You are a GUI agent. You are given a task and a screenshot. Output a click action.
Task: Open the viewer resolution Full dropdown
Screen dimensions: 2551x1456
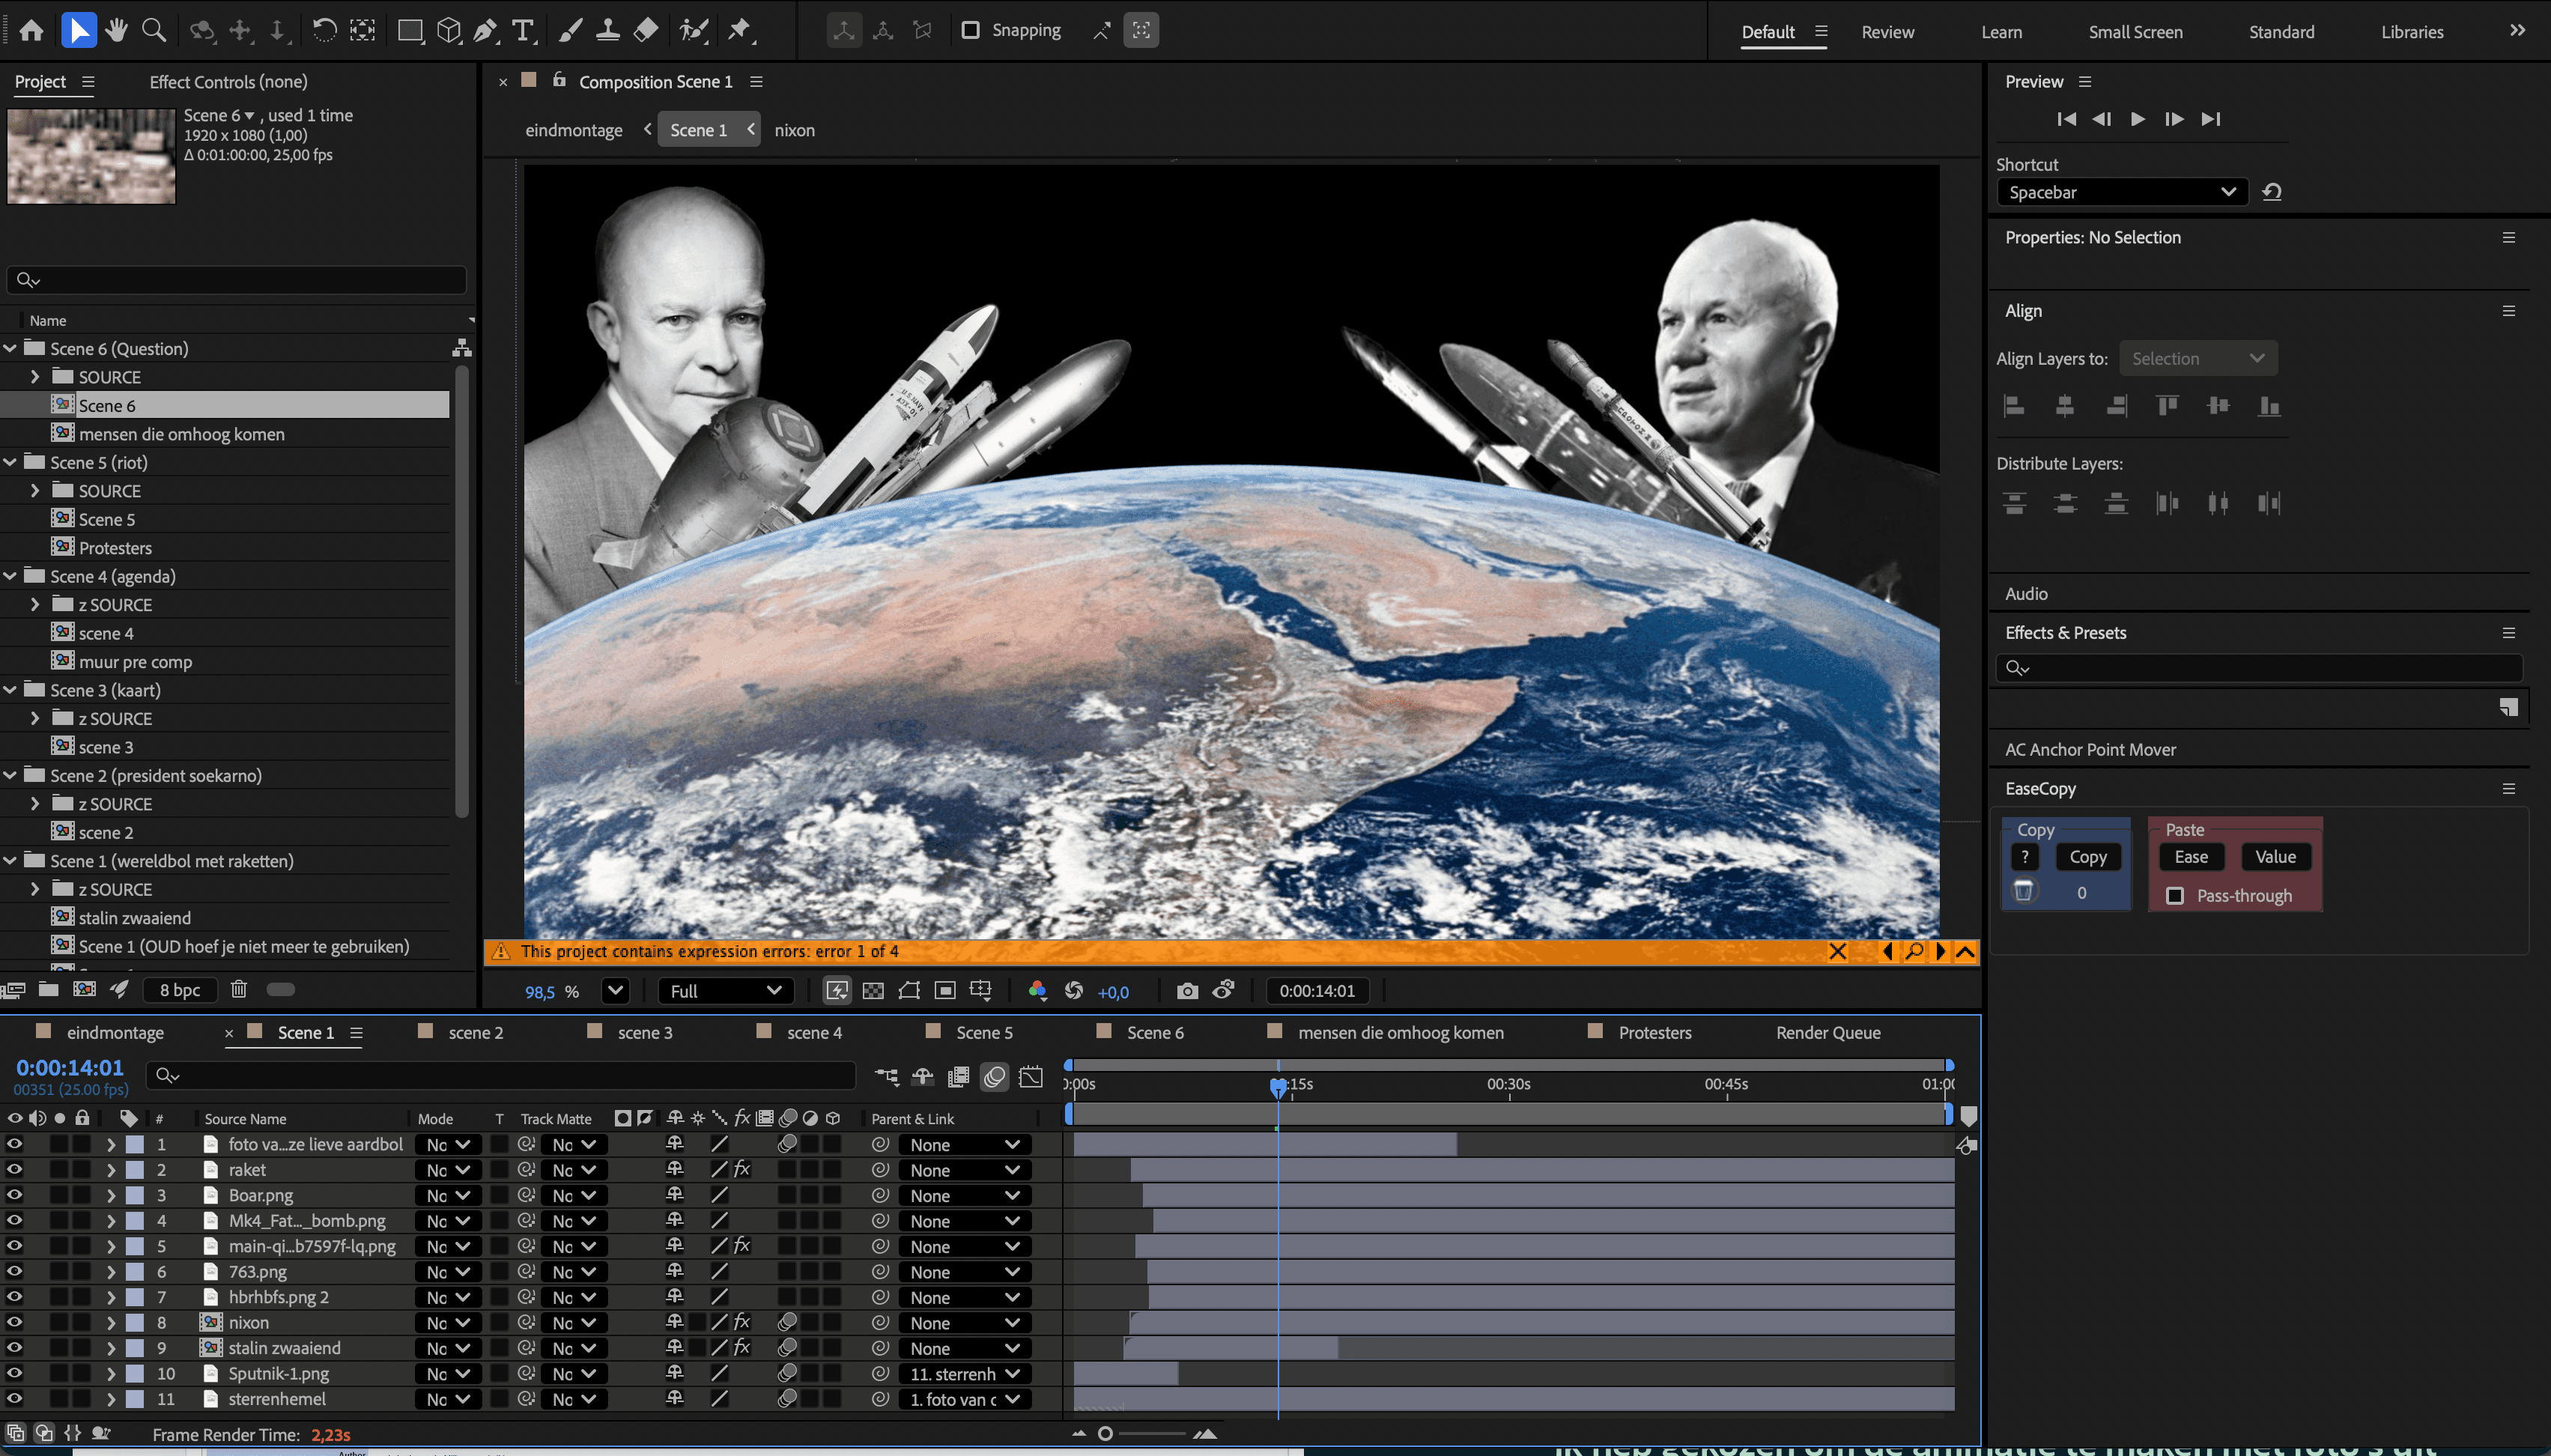[725, 991]
